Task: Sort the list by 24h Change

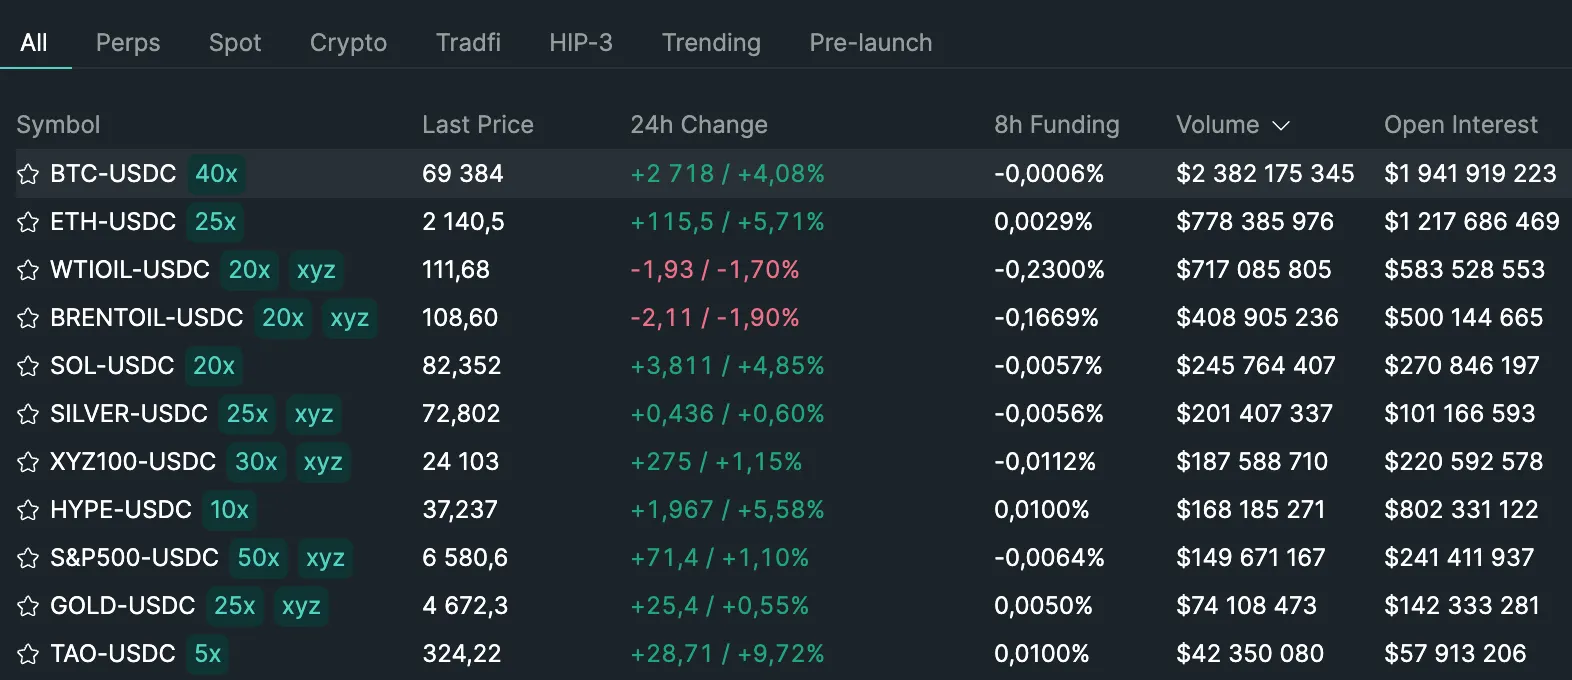Action: (698, 125)
